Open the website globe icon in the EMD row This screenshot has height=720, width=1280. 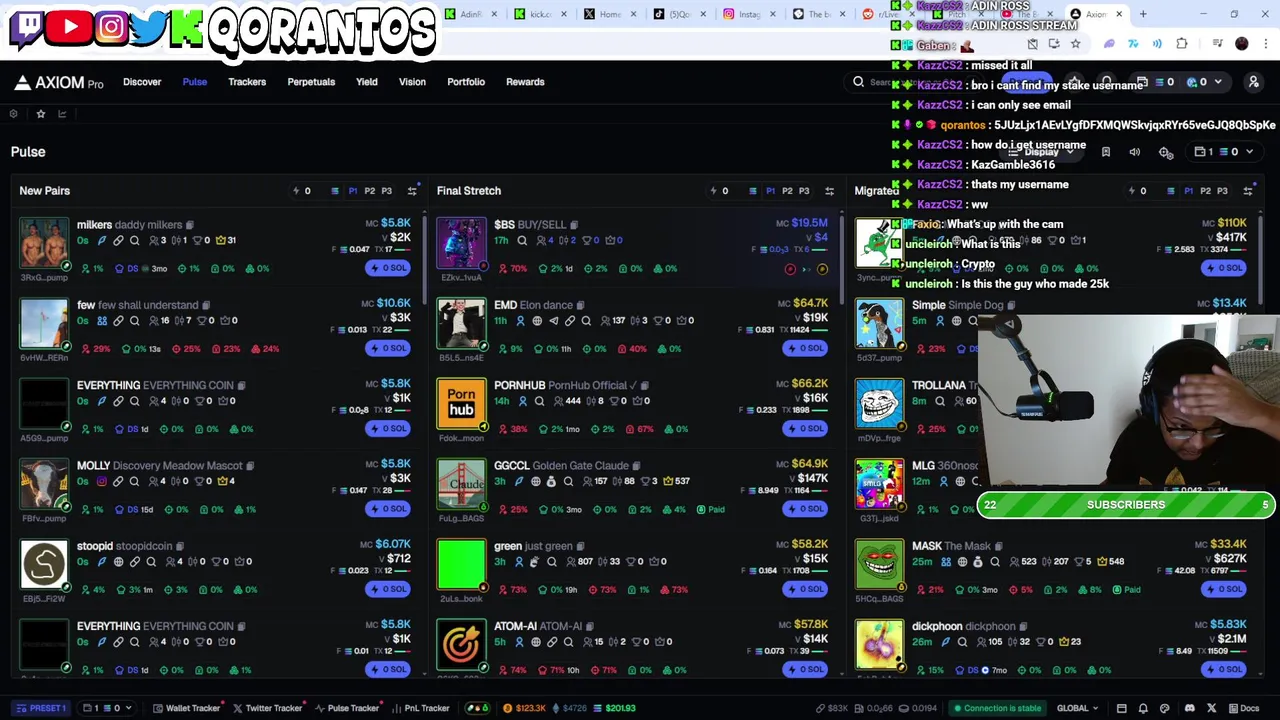click(537, 321)
